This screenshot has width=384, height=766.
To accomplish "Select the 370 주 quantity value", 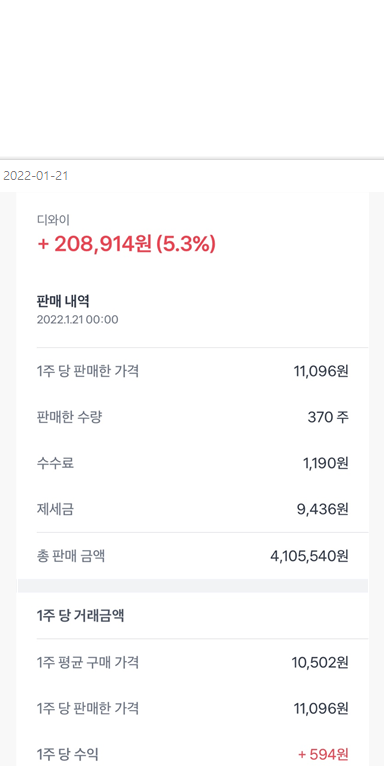I will (x=328, y=417).
